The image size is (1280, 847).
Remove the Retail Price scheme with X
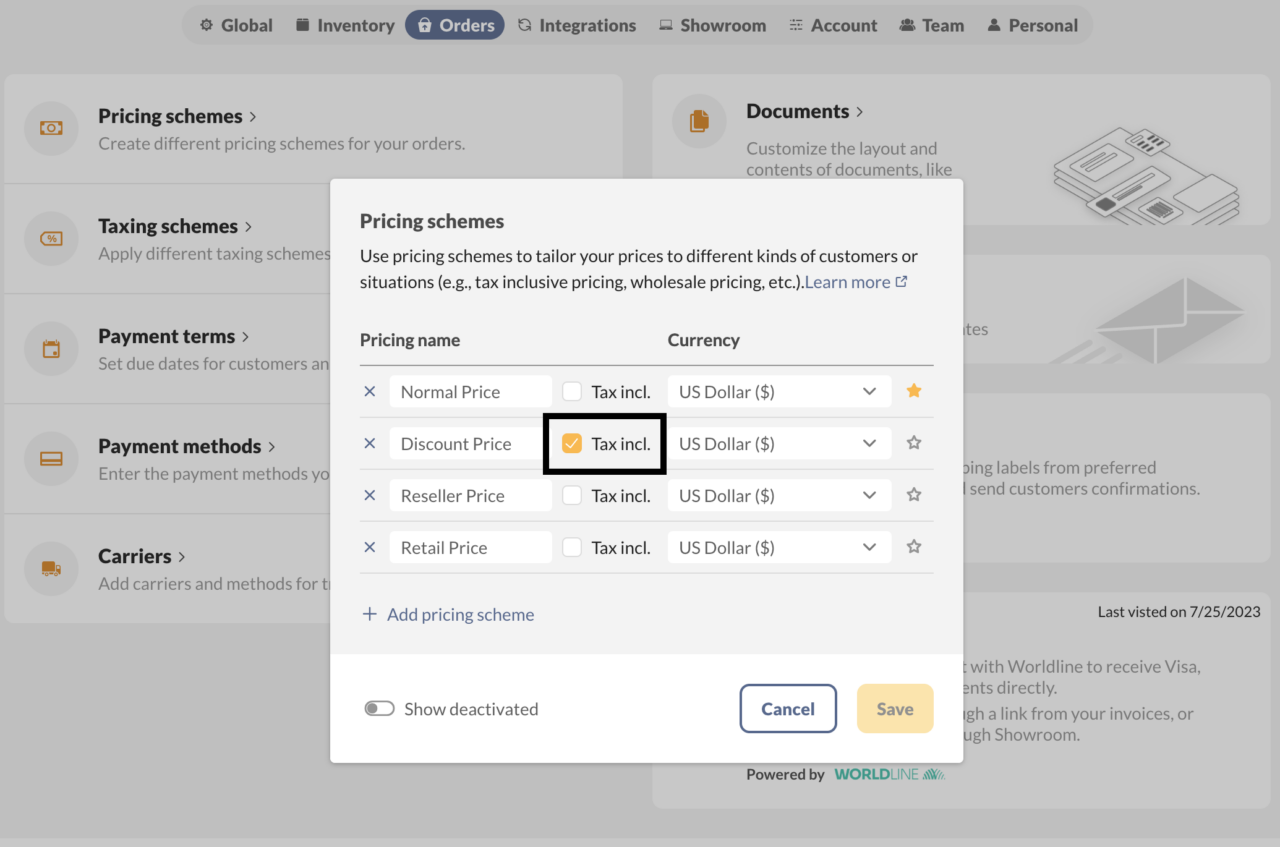point(370,548)
